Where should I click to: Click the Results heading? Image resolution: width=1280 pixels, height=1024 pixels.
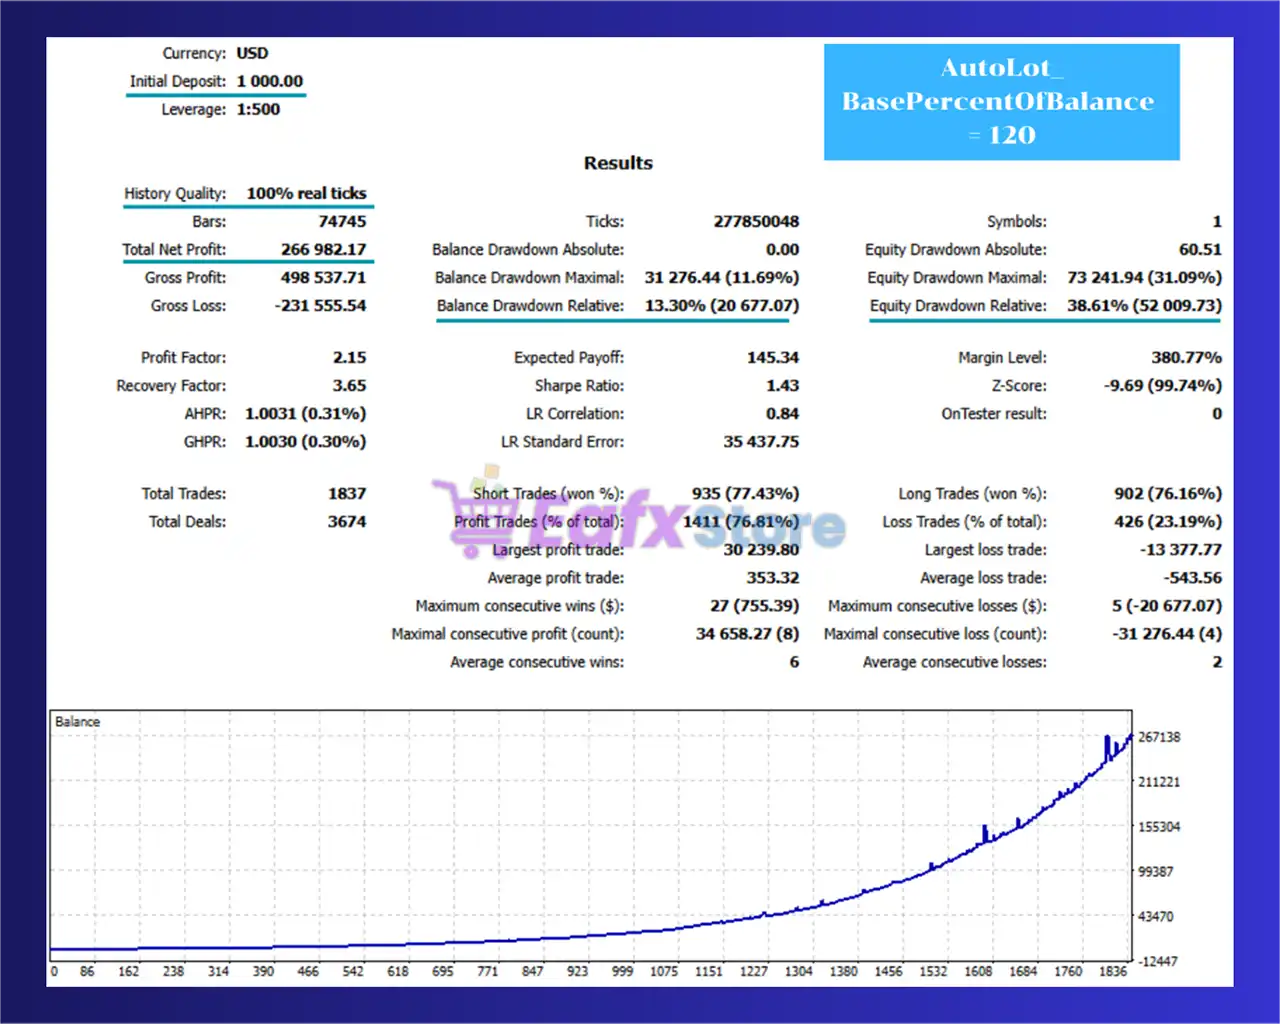coord(618,163)
